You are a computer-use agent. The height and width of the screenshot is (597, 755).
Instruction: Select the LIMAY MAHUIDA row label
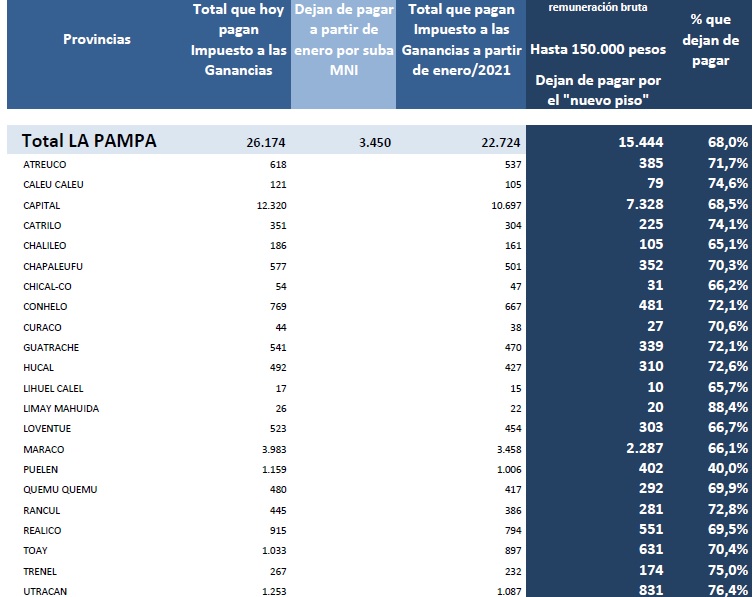(61, 409)
